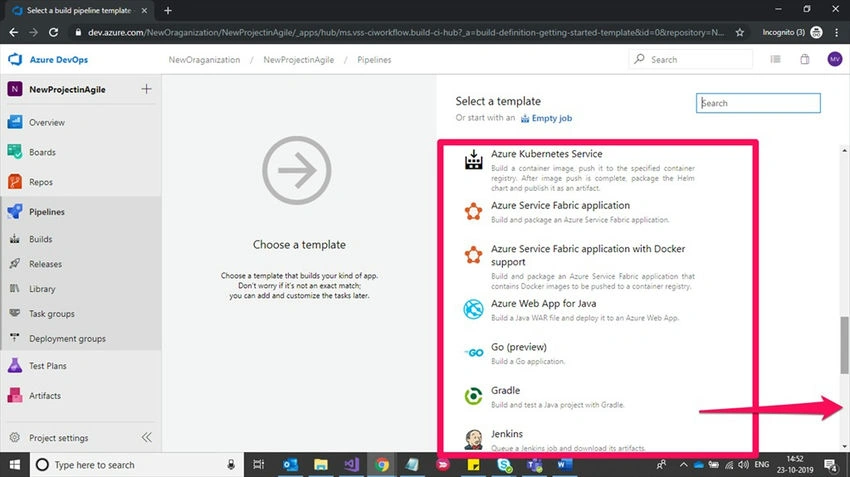Open a new browser tab
This screenshot has height=477, width=850.
tap(168, 10)
